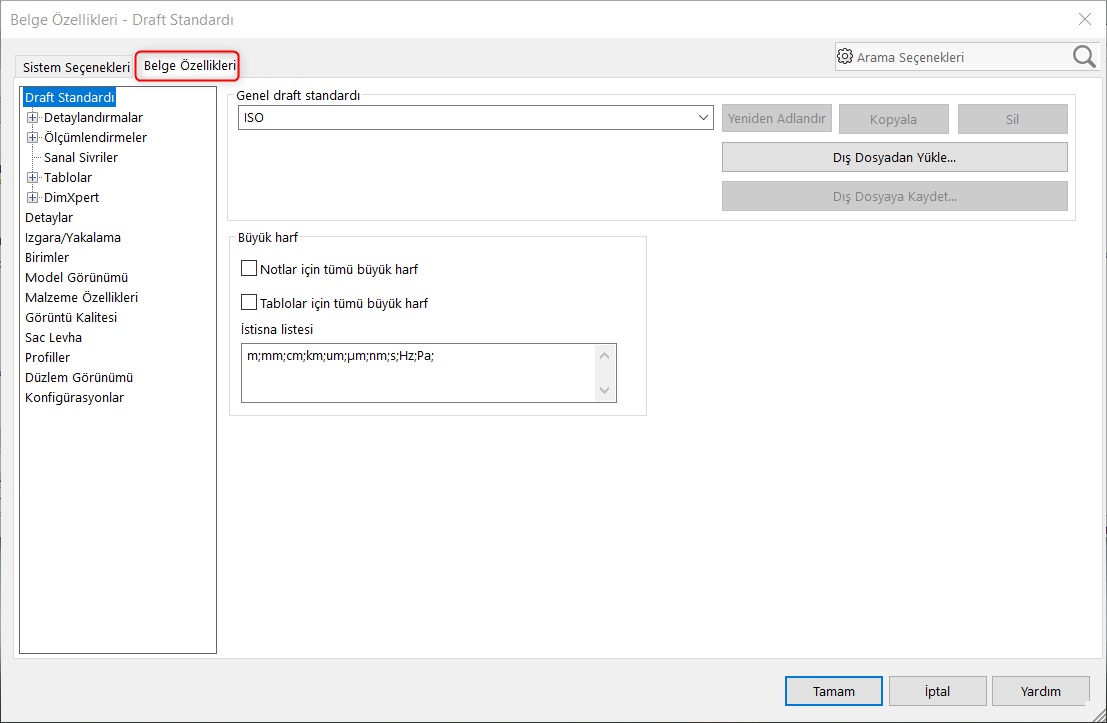The height and width of the screenshot is (723, 1107).
Task: Select Sanal Sivriler in the tree
Action: coord(80,157)
